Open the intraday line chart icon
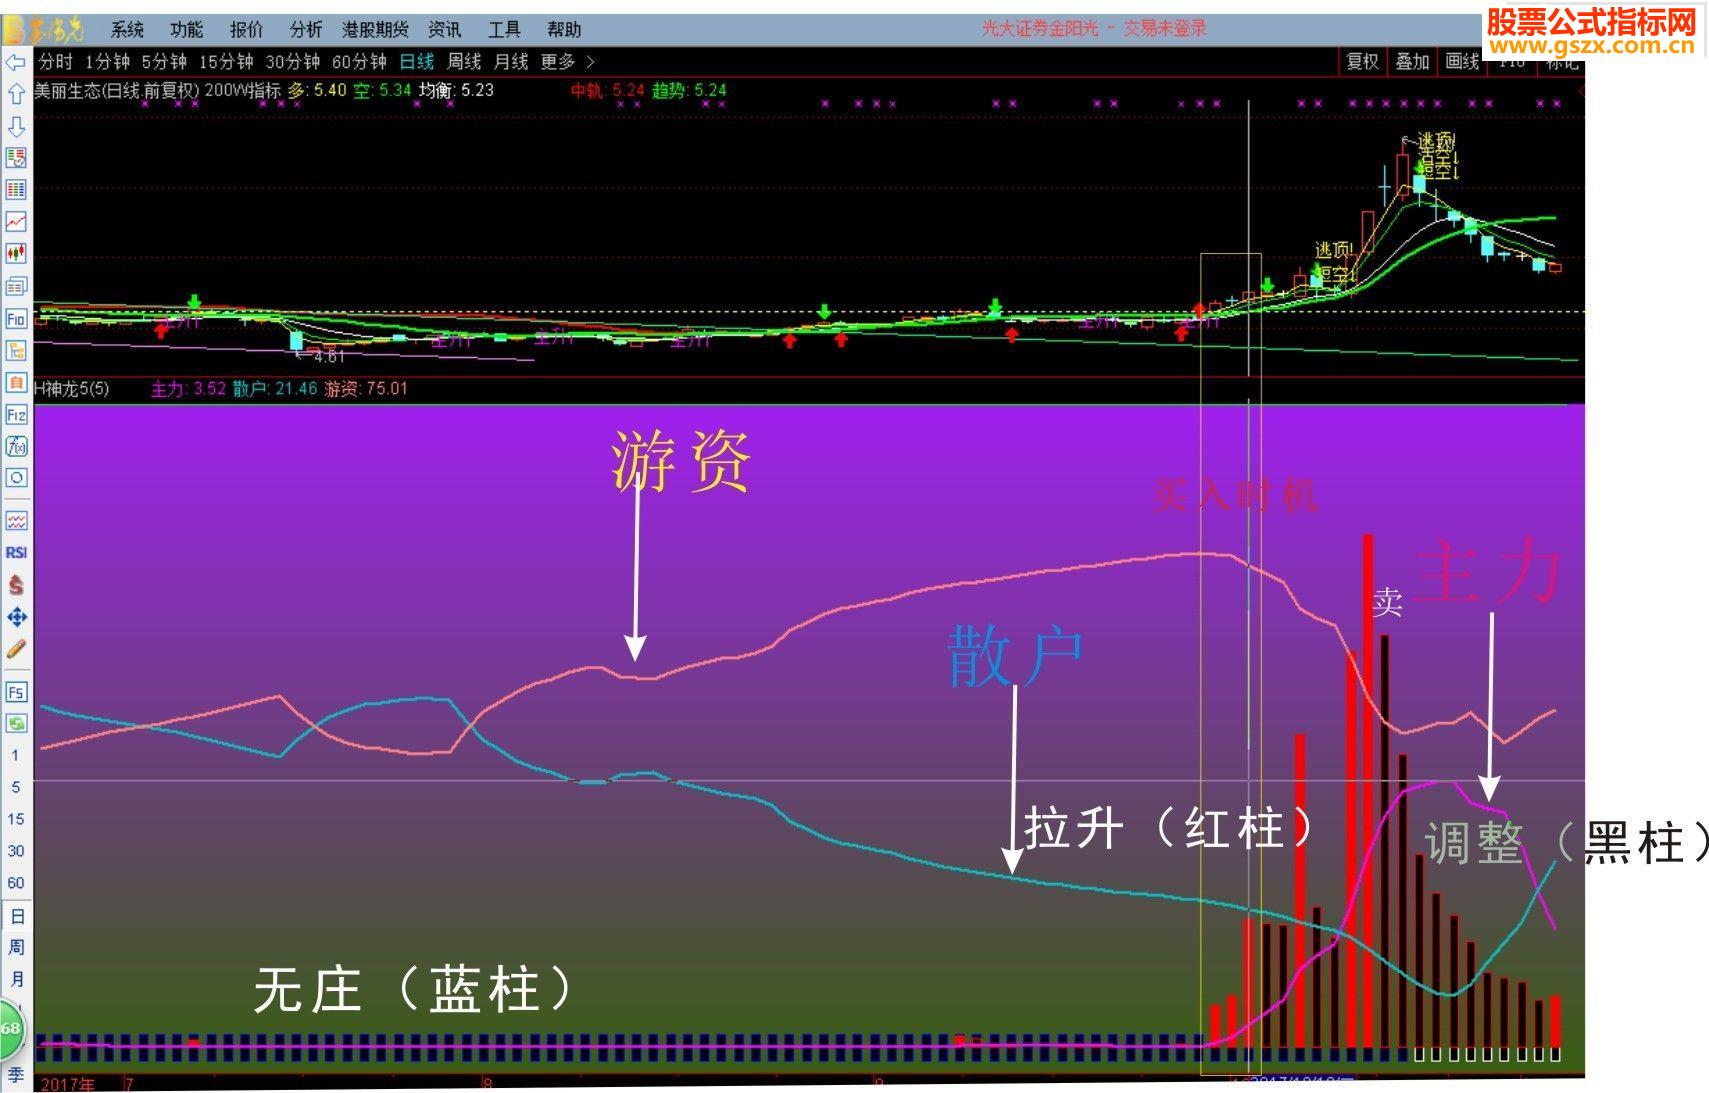 point(16,222)
